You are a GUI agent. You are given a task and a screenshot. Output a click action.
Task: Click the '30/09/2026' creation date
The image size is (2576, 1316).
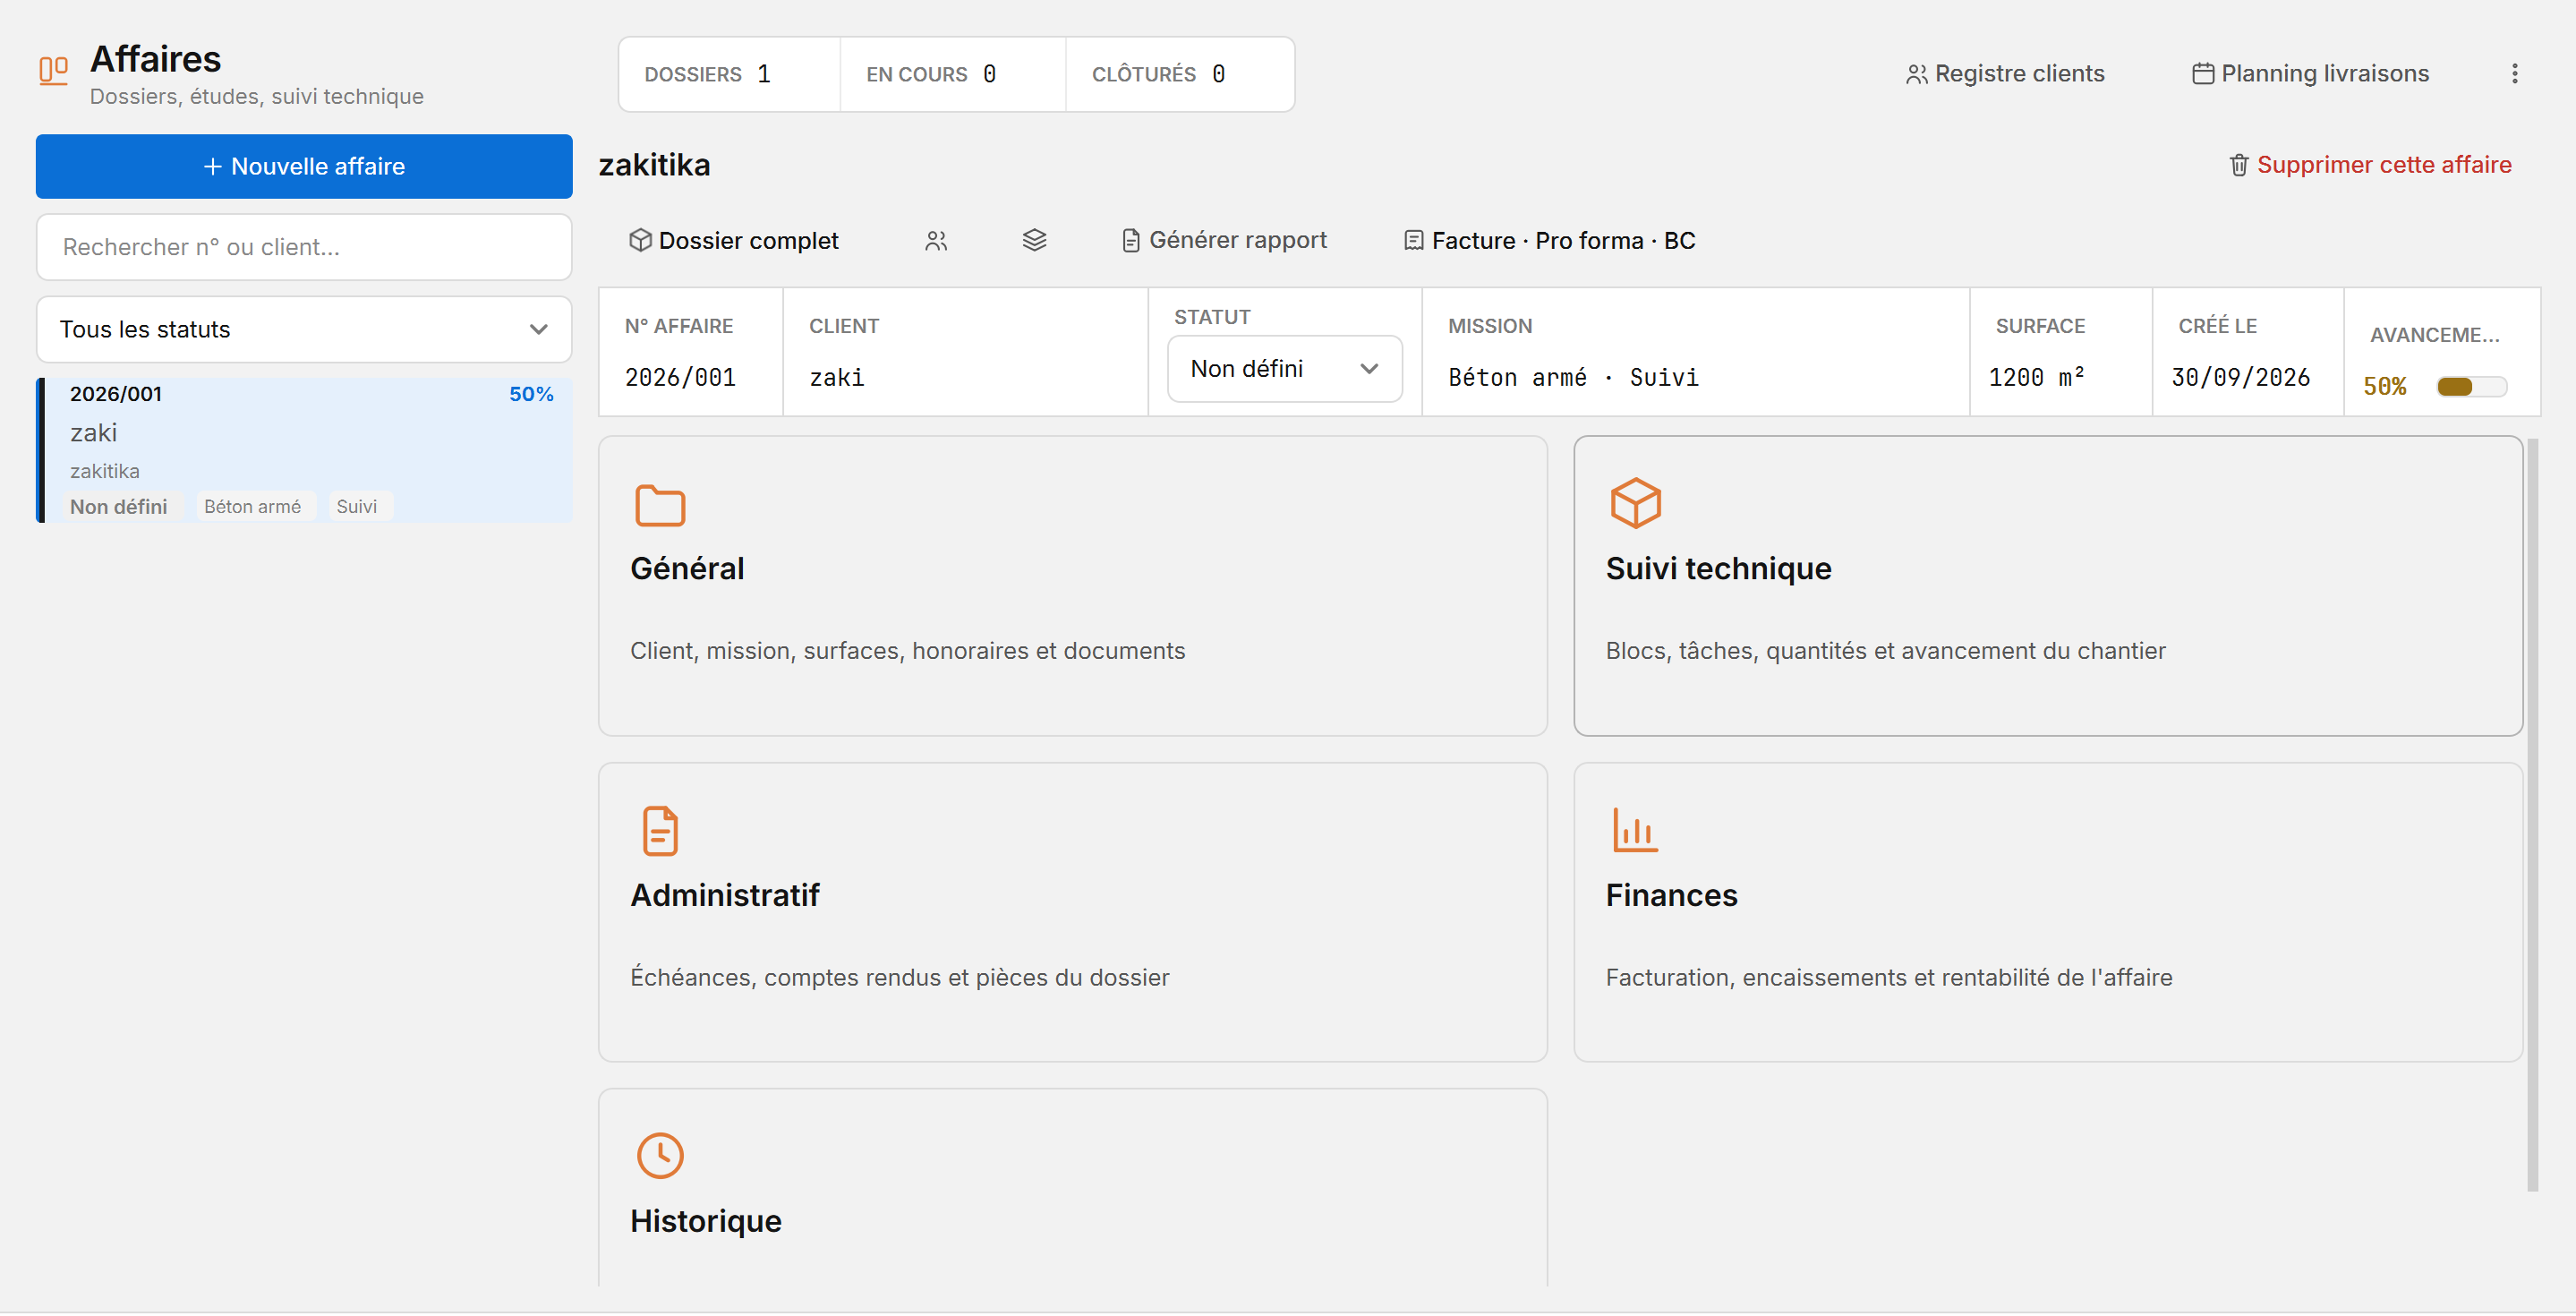pos(2240,377)
